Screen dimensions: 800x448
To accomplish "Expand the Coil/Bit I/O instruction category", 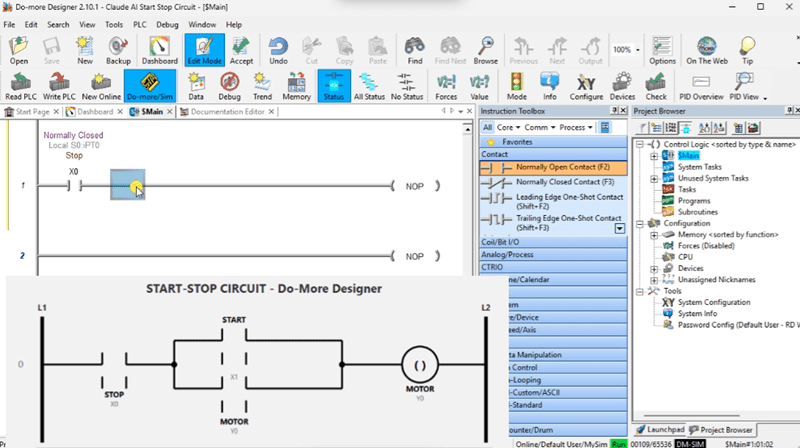I will [x=501, y=241].
